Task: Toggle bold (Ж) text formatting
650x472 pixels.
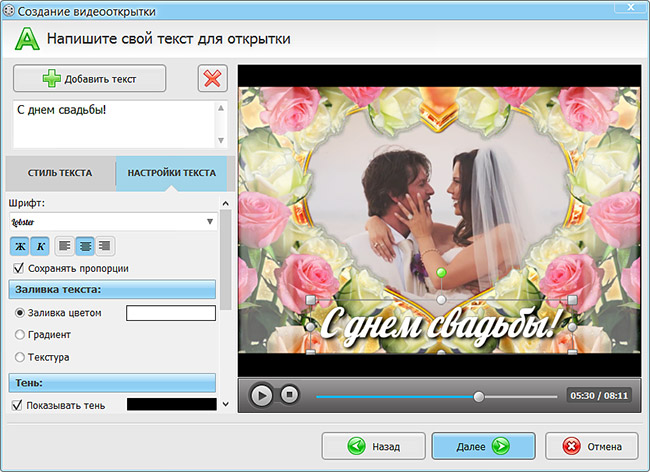Action: pos(19,246)
